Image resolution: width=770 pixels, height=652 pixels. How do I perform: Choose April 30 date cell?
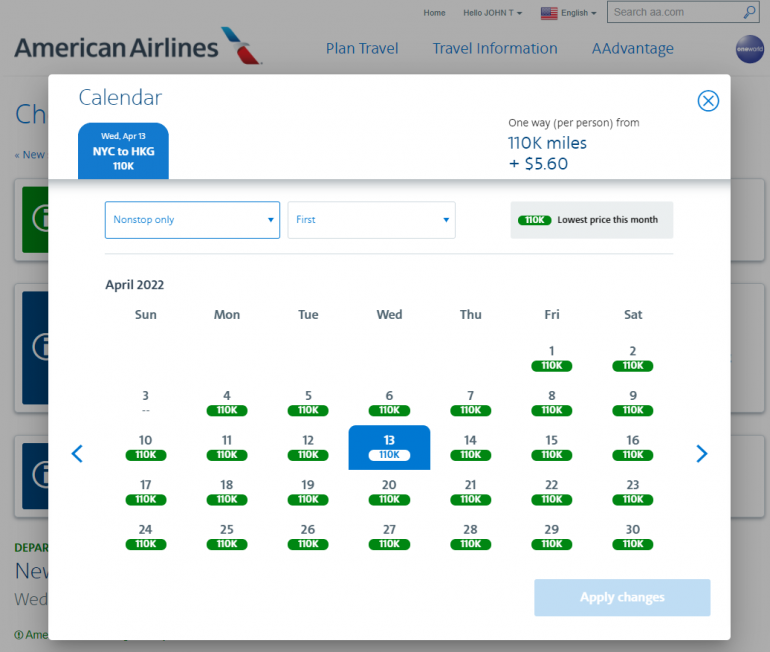(x=633, y=536)
